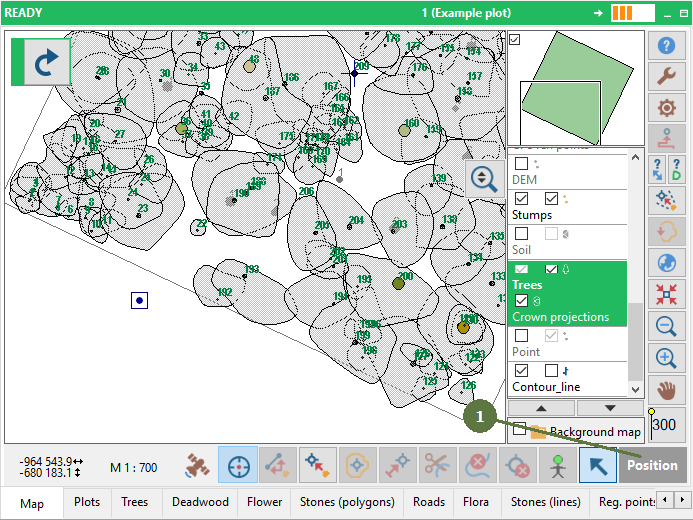Click the move point red arrow tool

[x=398, y=465]
